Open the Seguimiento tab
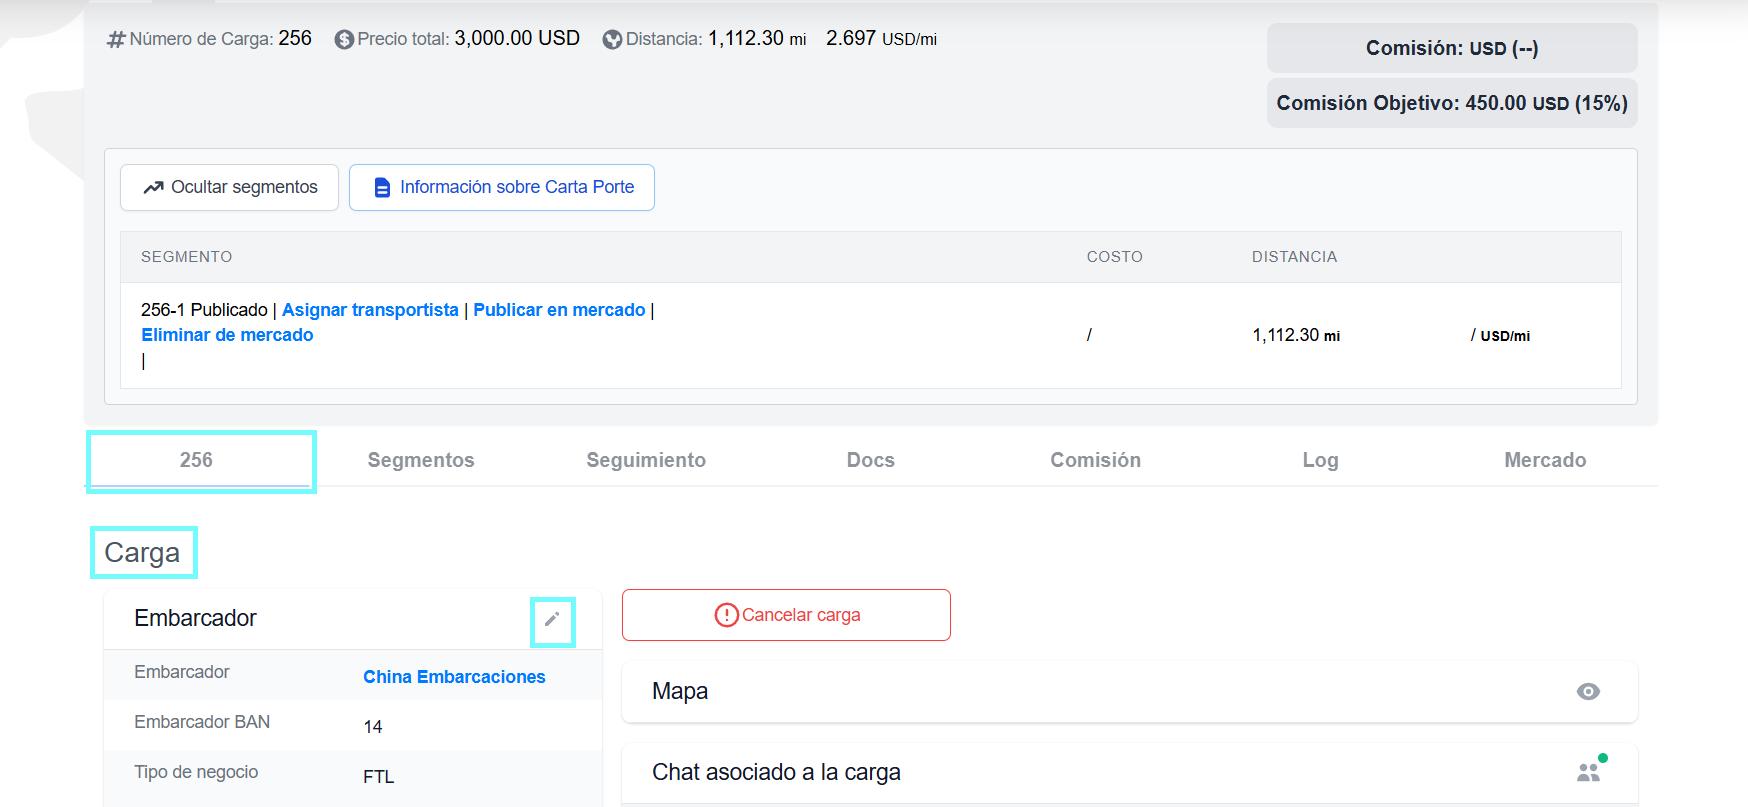Screen dimensions: 1748x807 point(646,460)
